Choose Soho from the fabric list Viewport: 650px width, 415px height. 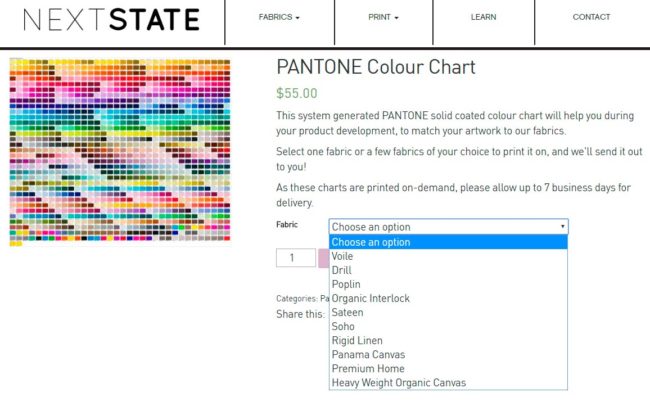coord(343,326)
